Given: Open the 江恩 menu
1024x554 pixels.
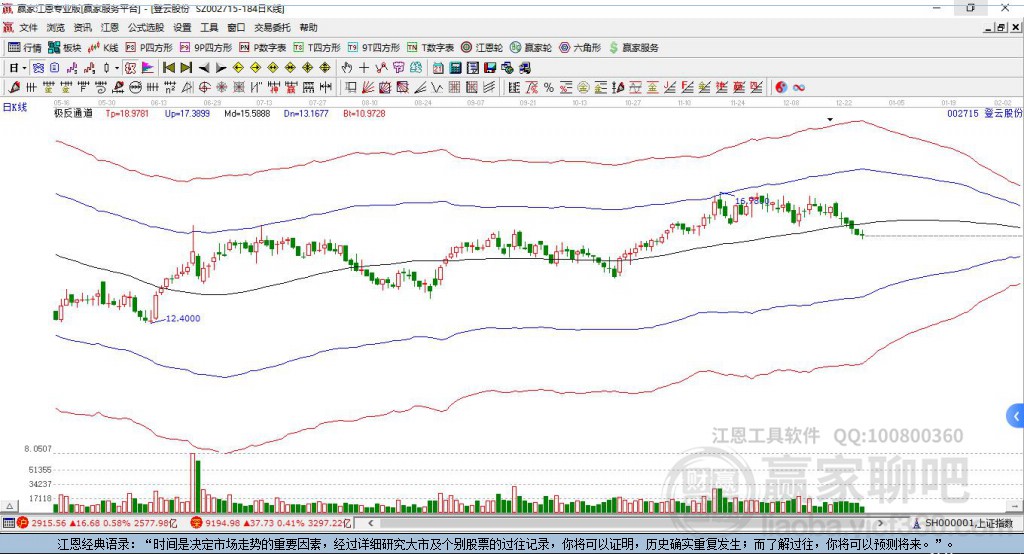Looking at the screenshot, I should (x=110, y=27).
